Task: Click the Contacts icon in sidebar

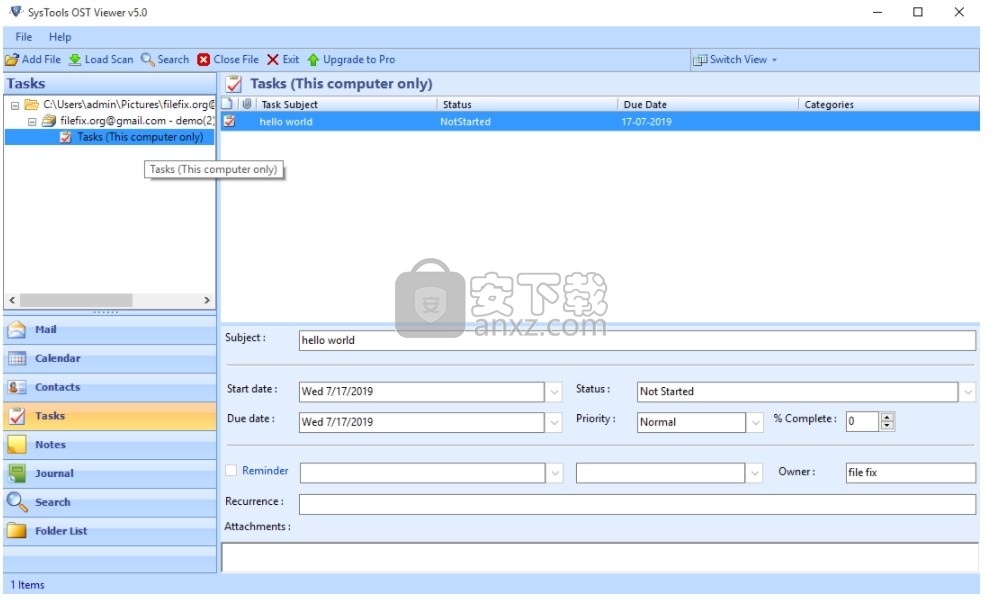Action: (17, 387)
